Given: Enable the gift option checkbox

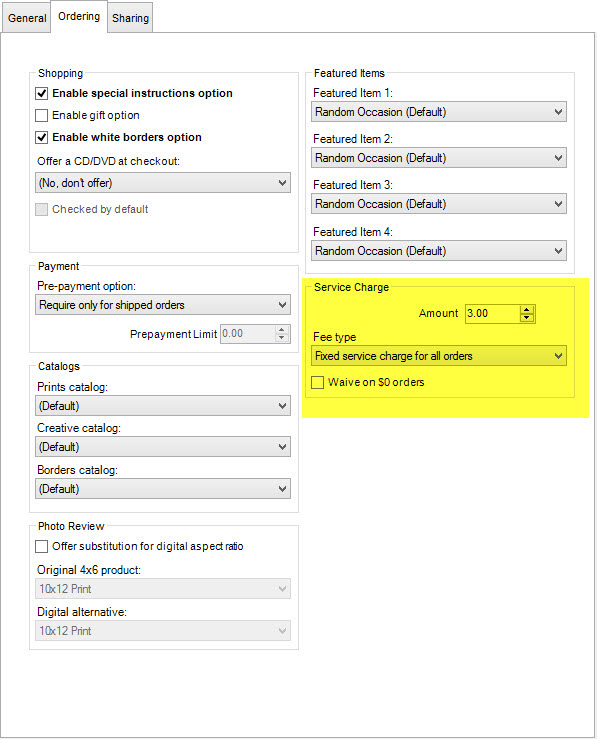Looking at the screenshot, I should [41, 115].
